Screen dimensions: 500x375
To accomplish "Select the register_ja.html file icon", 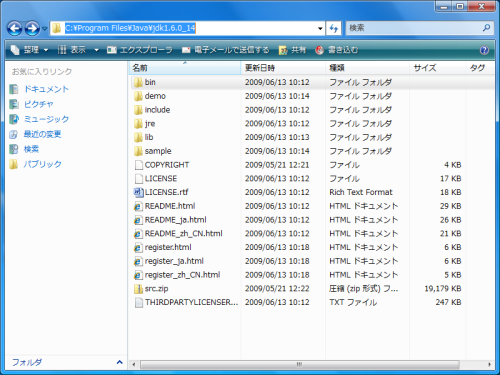I will (138, 261).
